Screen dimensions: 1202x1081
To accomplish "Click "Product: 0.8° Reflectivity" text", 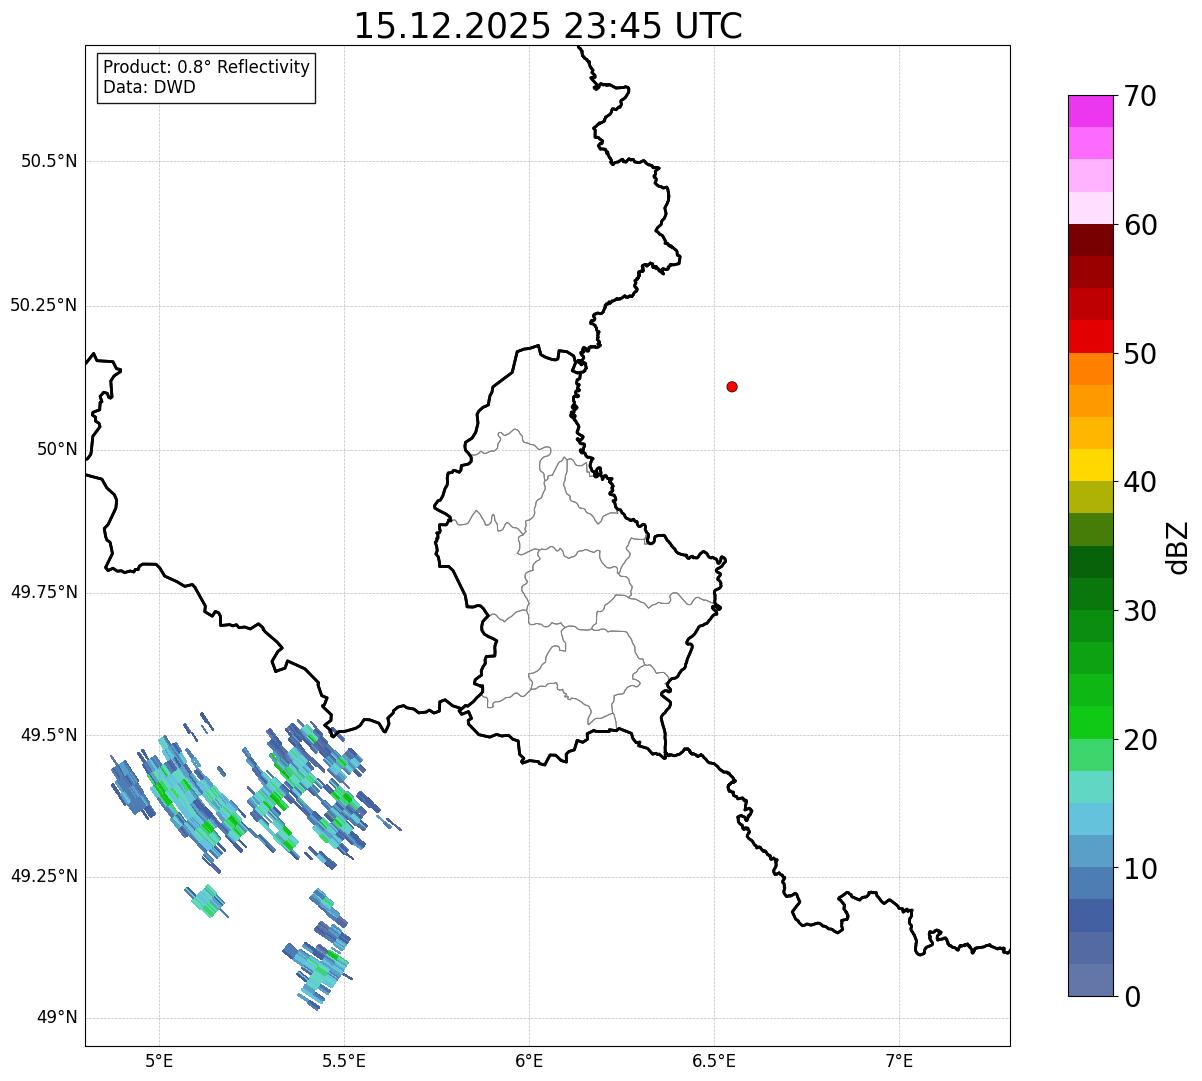I will (207, 68).
